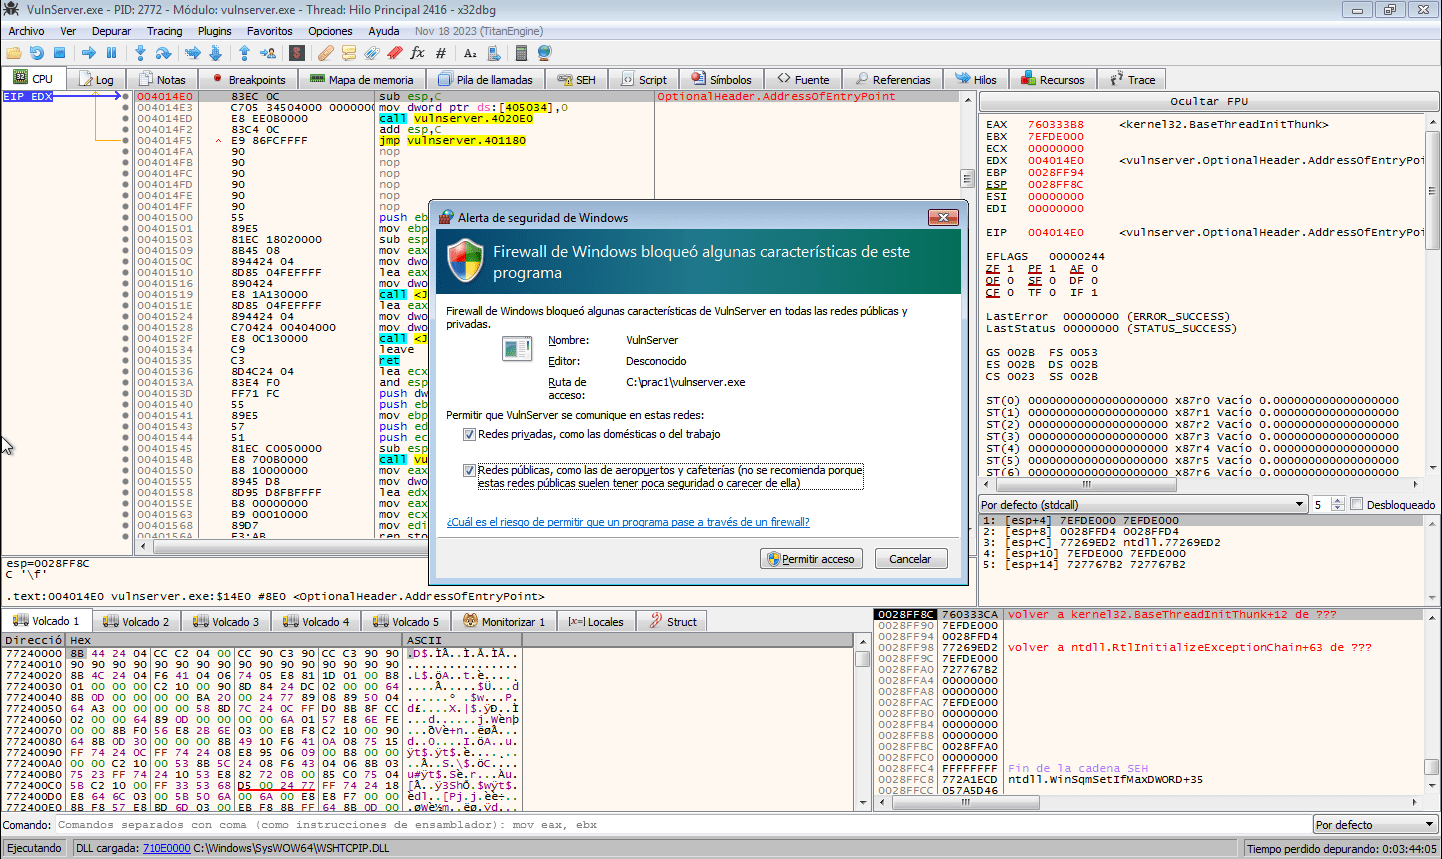Click Cancelar in the firewall alert
The width and height of the screenshot is (1442, 859).
click(x=911, y=559)
